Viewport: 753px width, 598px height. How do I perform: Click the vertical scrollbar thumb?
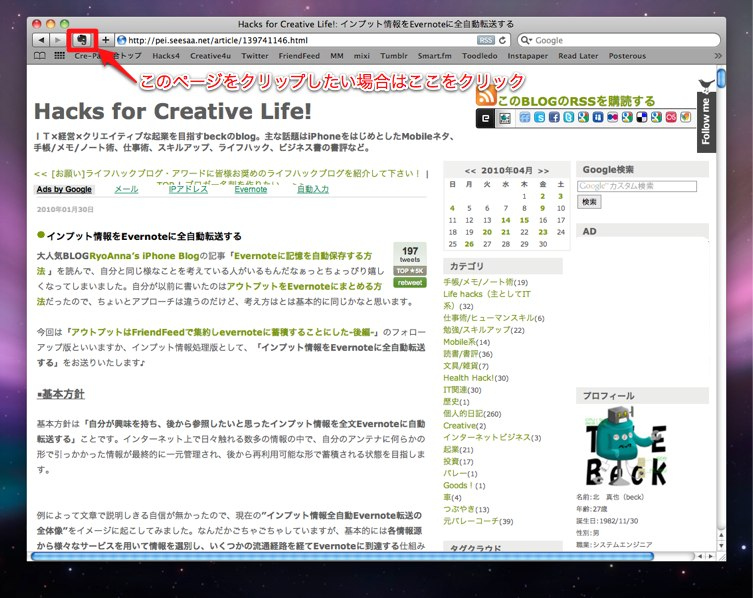tap(721, 78)
